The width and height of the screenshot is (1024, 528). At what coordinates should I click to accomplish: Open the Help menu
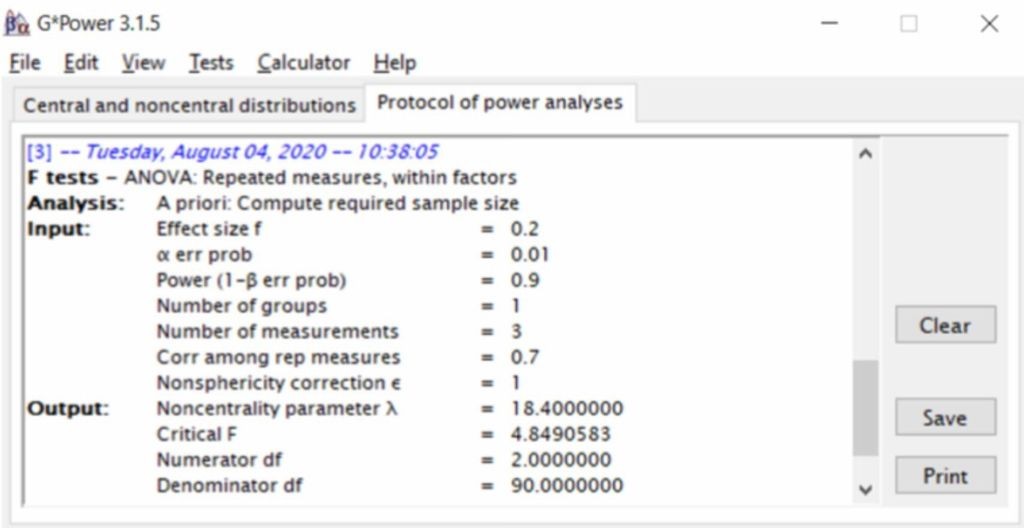[394, 63]
